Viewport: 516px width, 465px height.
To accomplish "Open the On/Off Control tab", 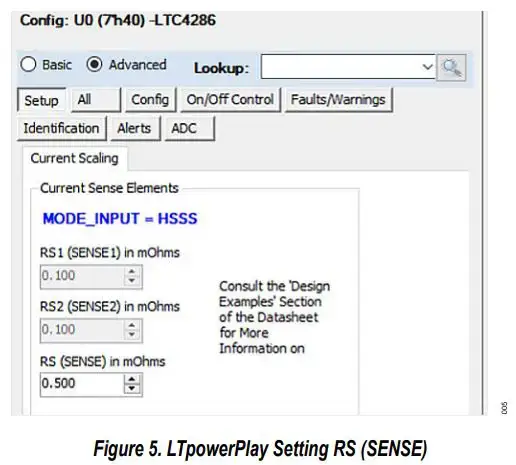I will pos(230,99).
